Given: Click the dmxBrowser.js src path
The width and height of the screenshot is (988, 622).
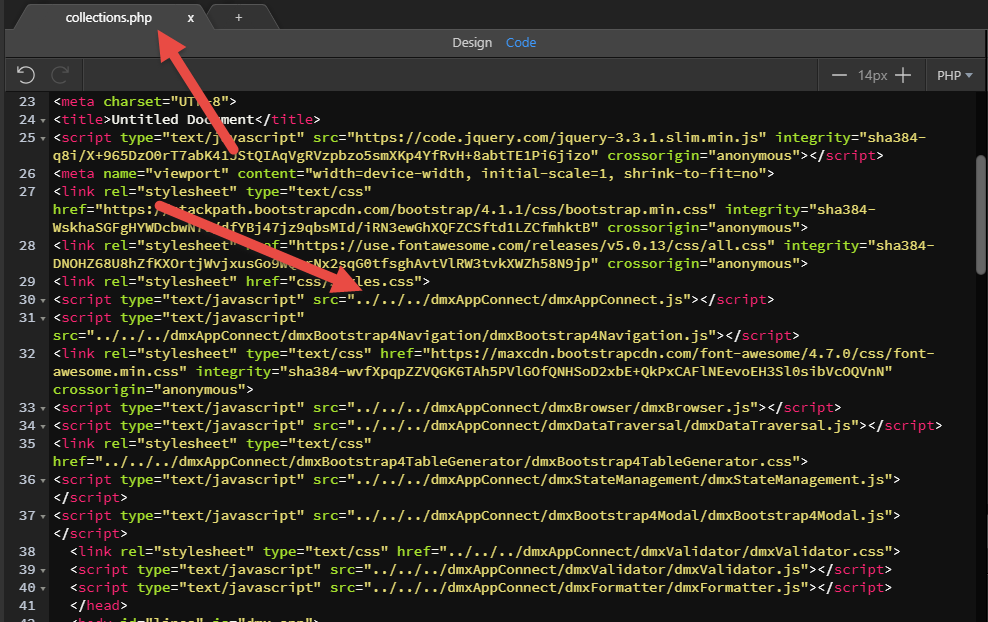Looking at the screenshot, I should pos(553,408).
